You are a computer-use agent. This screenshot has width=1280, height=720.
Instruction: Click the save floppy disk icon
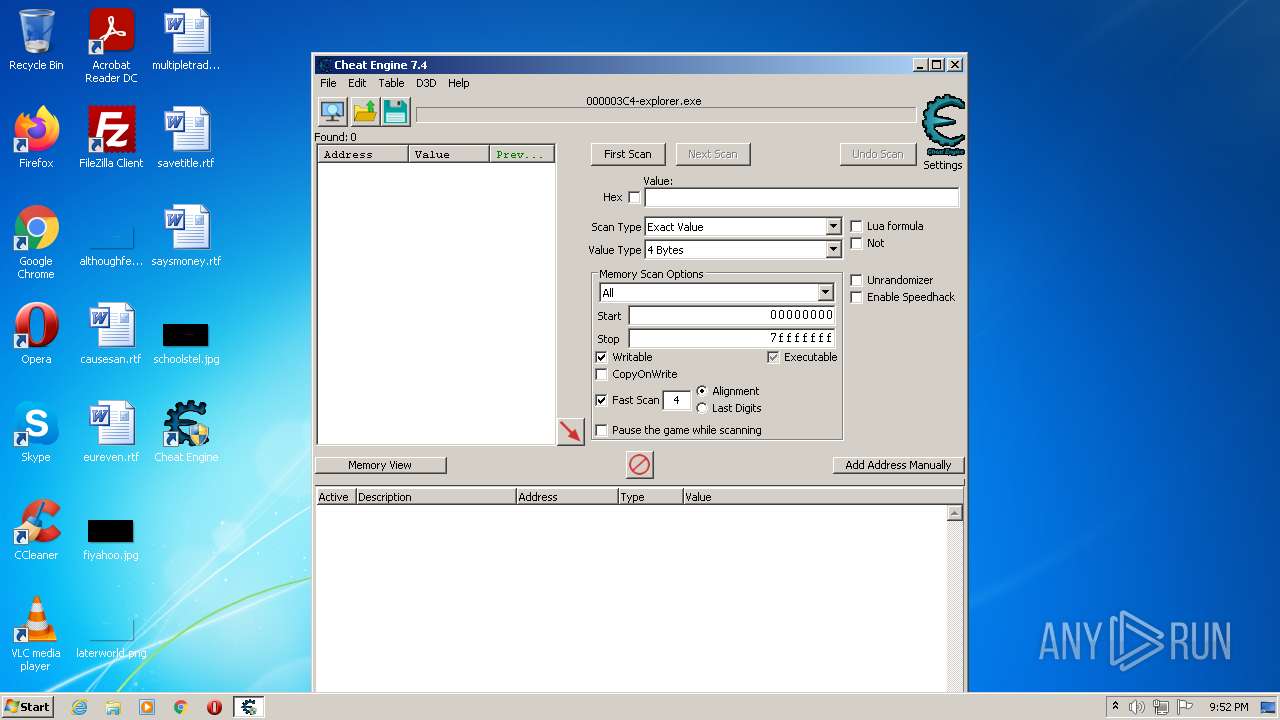[x=396, y=111]
